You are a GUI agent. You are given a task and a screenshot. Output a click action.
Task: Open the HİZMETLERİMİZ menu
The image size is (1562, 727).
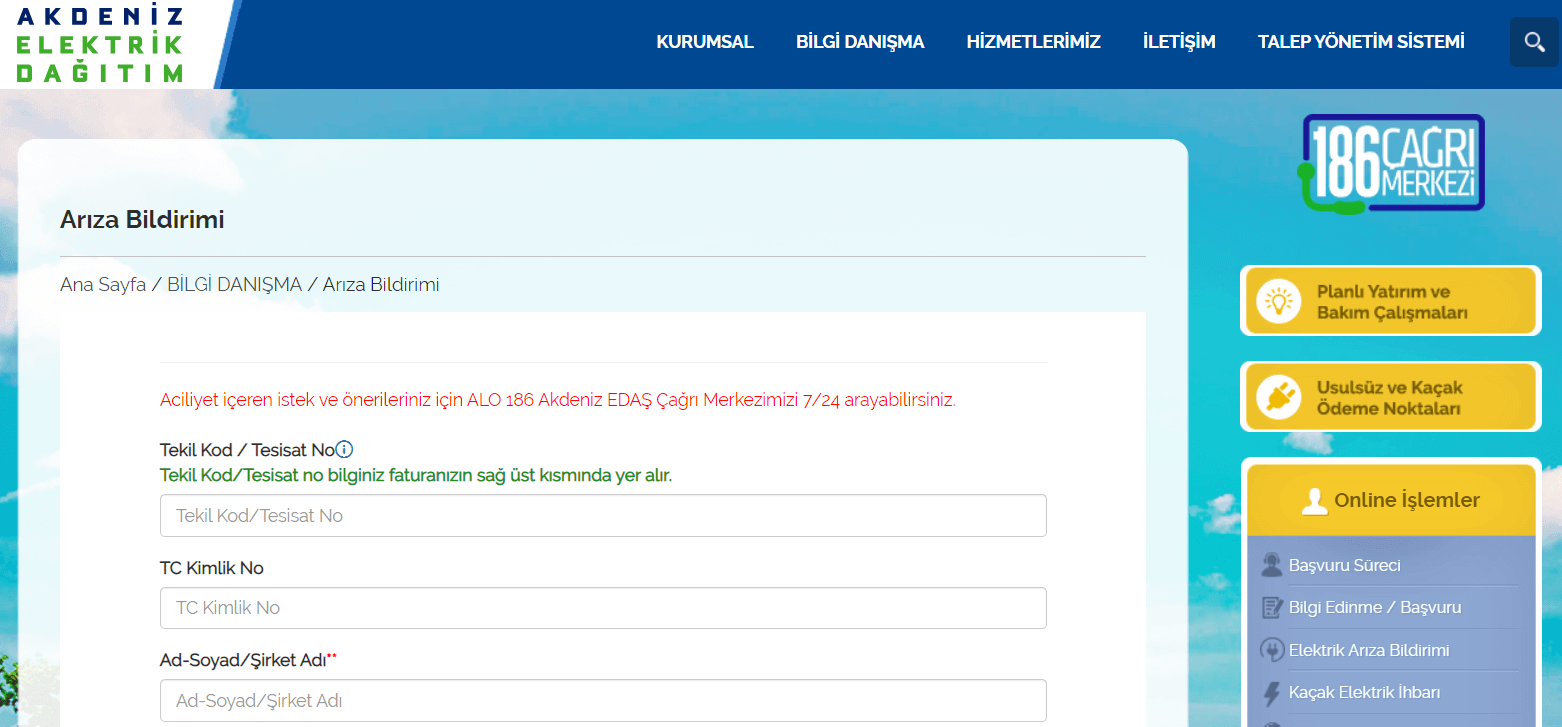[x=1033, y=41]
